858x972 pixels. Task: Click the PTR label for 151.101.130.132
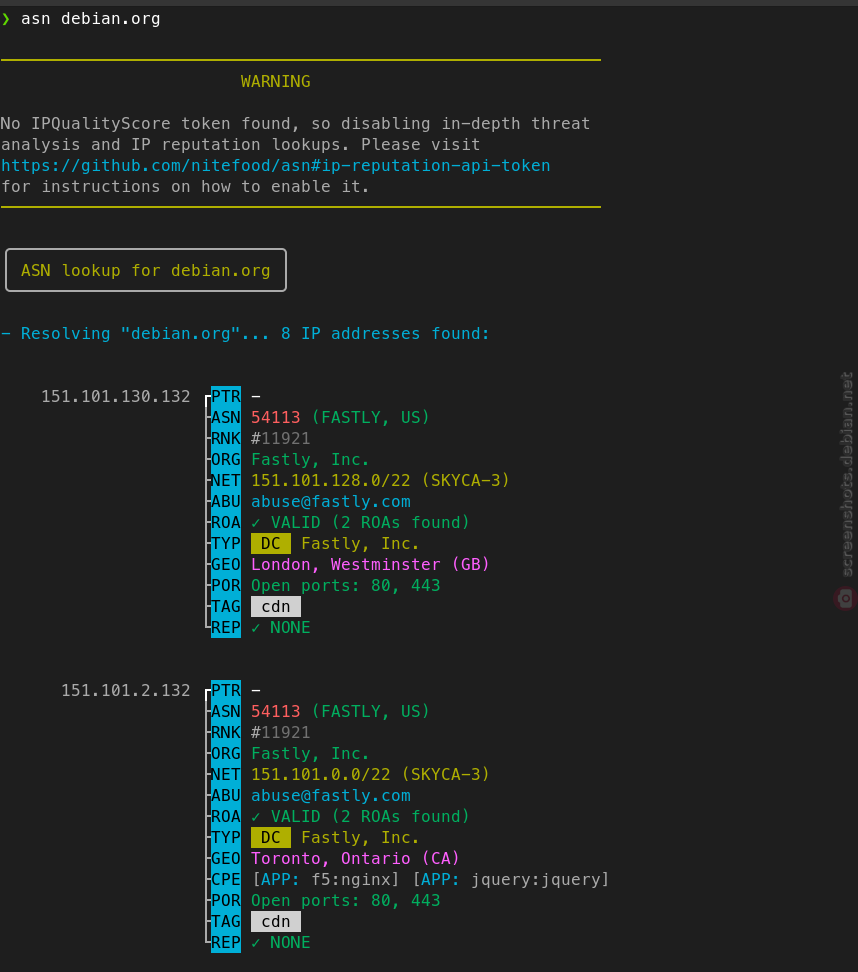[226, 397]
